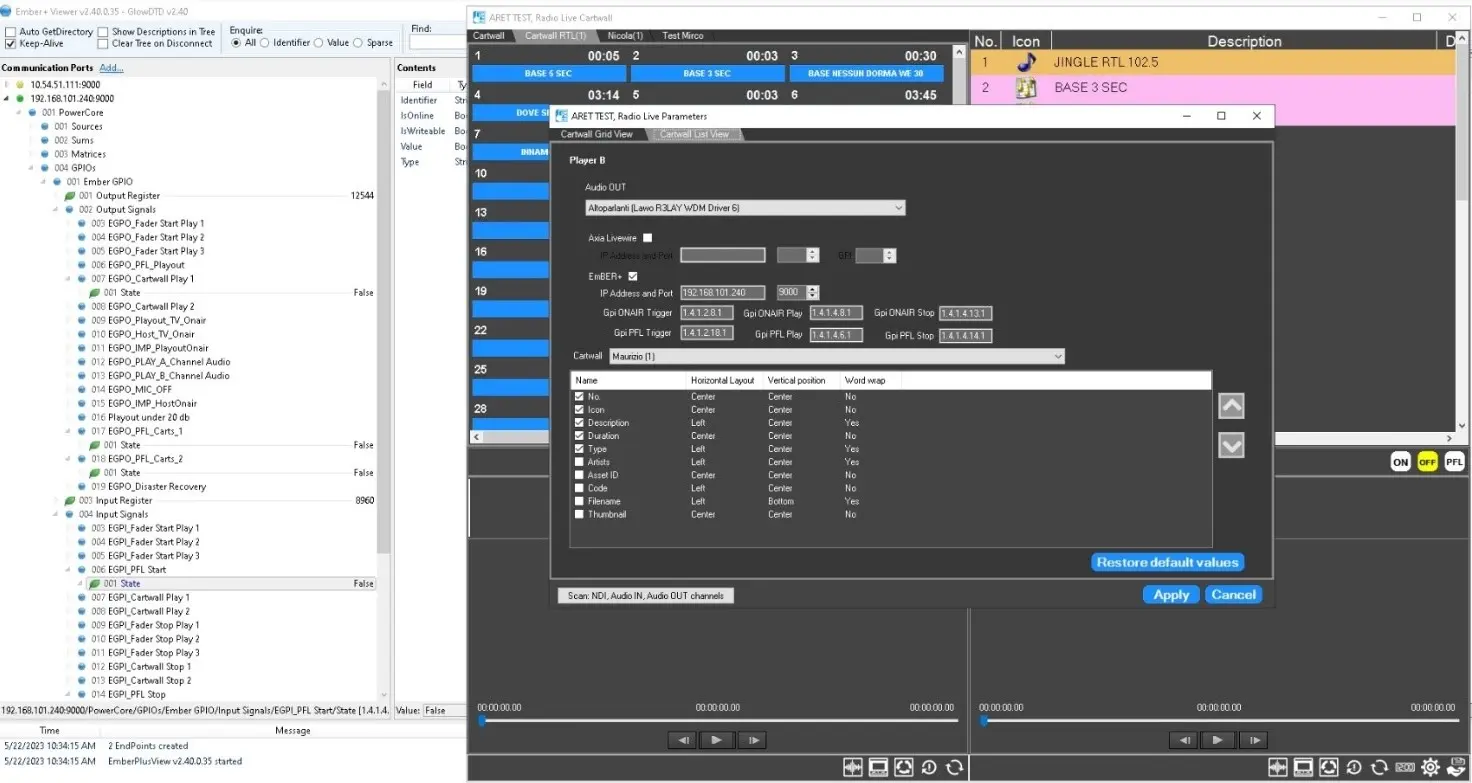Collapse the 002 Output Signals tree node
The height and width of the screenshot is (783, 1472).
(x=57, y=210)
